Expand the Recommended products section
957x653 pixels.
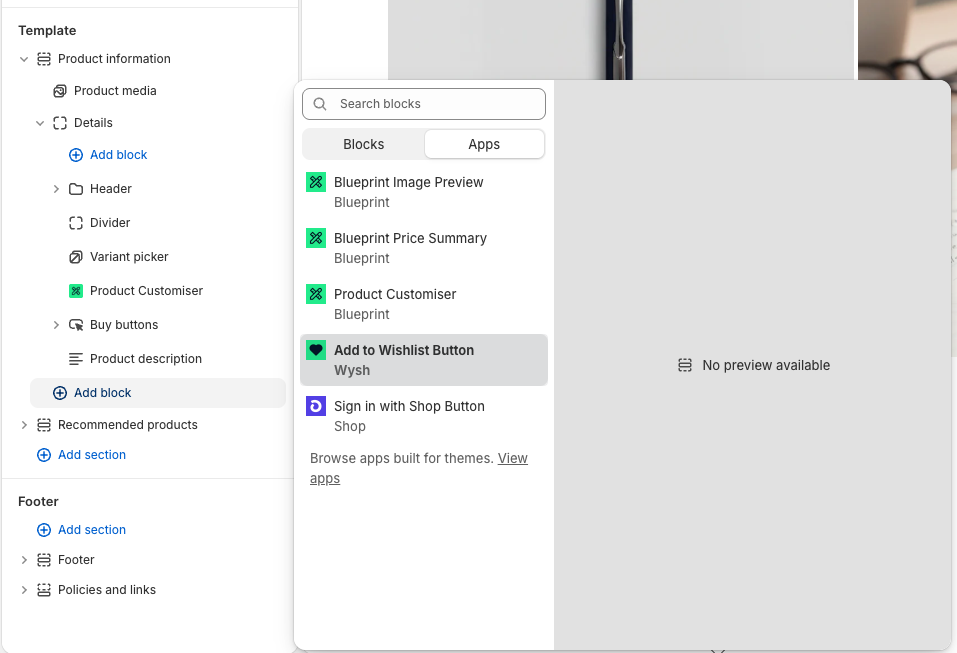pos(24,425)
